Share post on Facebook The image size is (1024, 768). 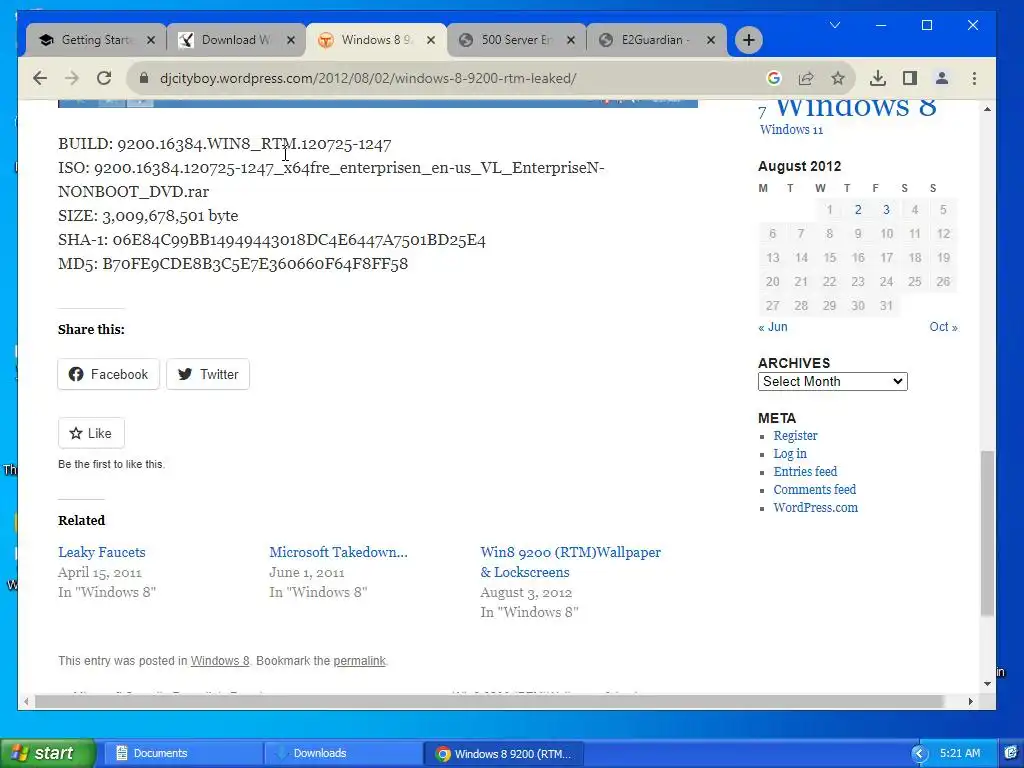[108, 374]
